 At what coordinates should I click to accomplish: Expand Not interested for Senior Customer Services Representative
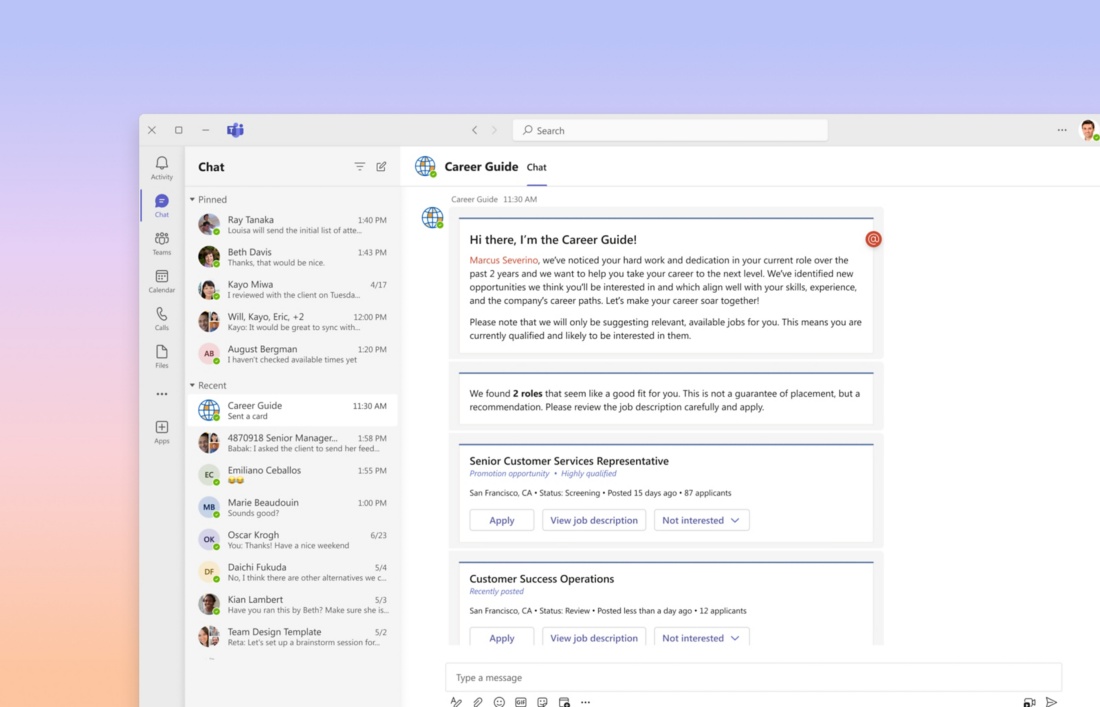[702, 520]
